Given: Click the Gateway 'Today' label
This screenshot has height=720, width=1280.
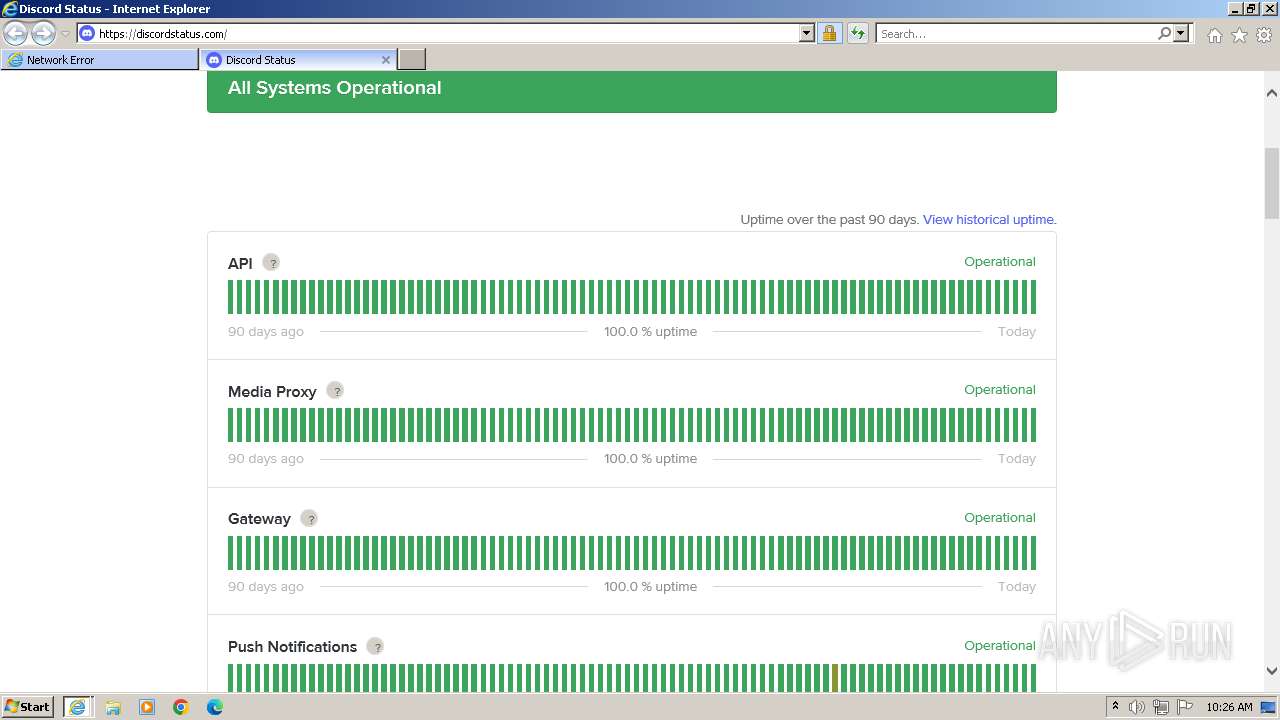Looking at the screenshot, I should (x=1017, y=587).
